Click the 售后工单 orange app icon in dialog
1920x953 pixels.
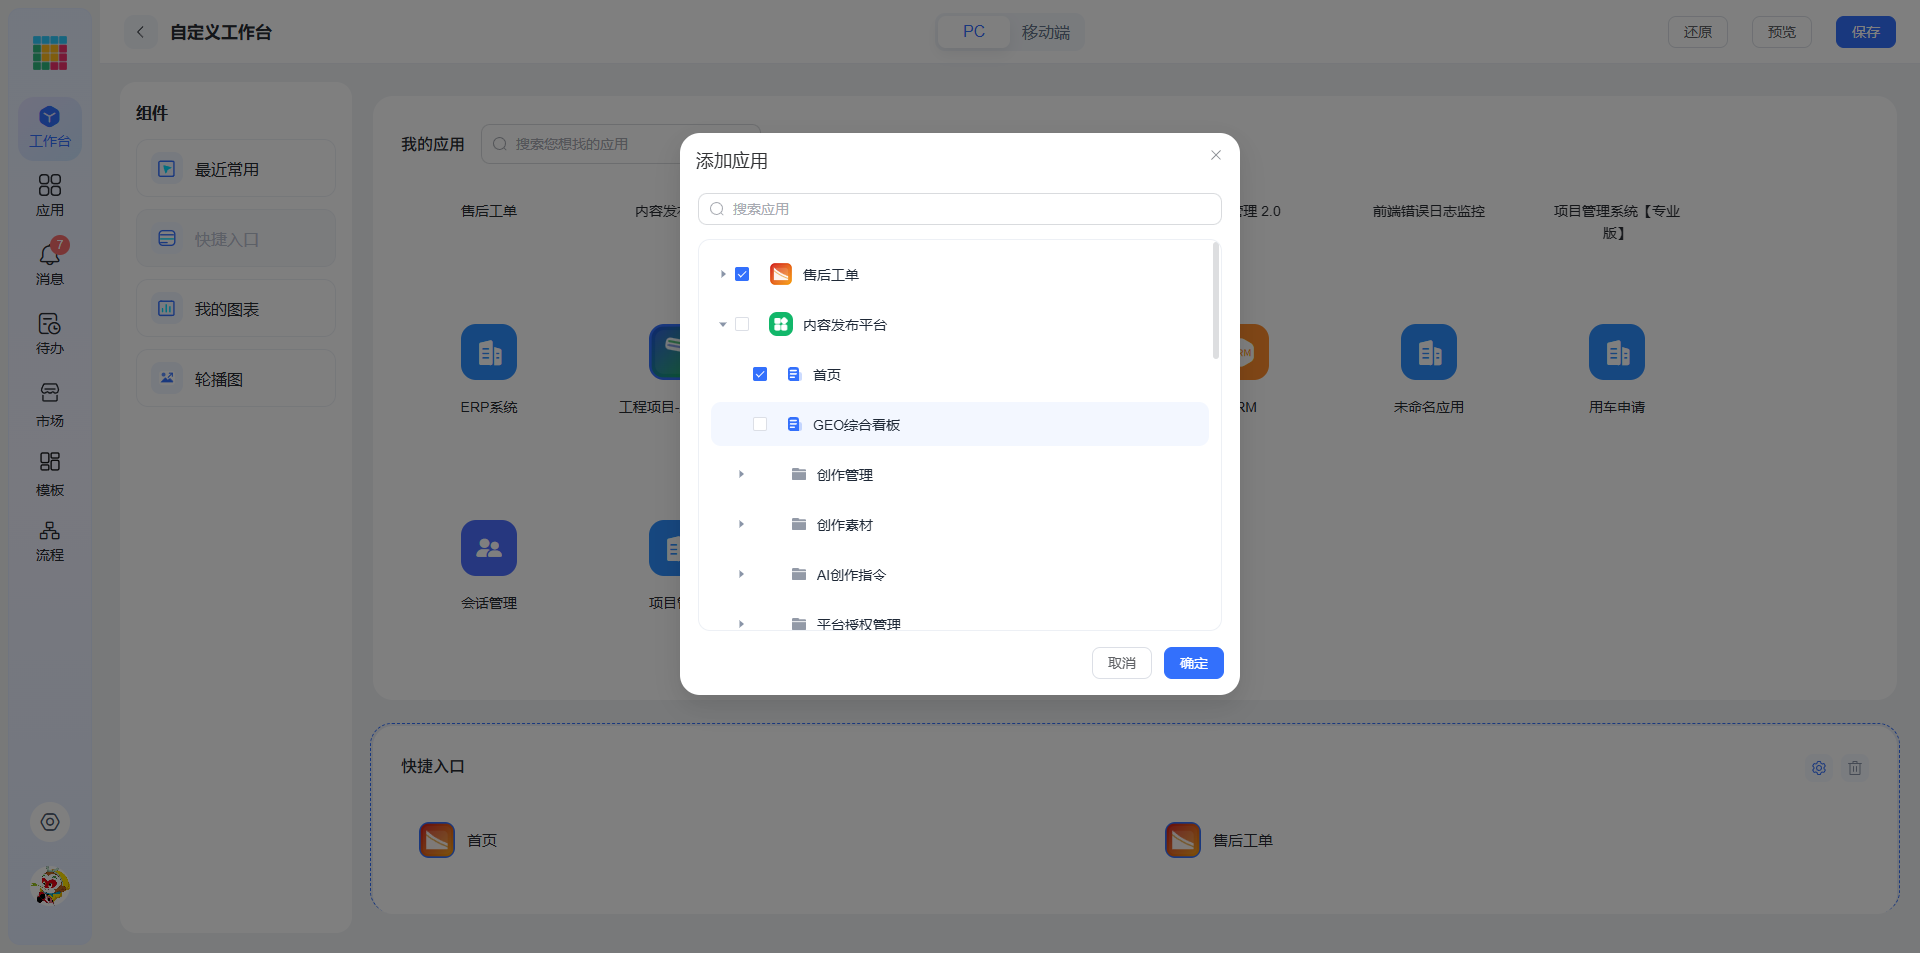[x=781, y=274]
